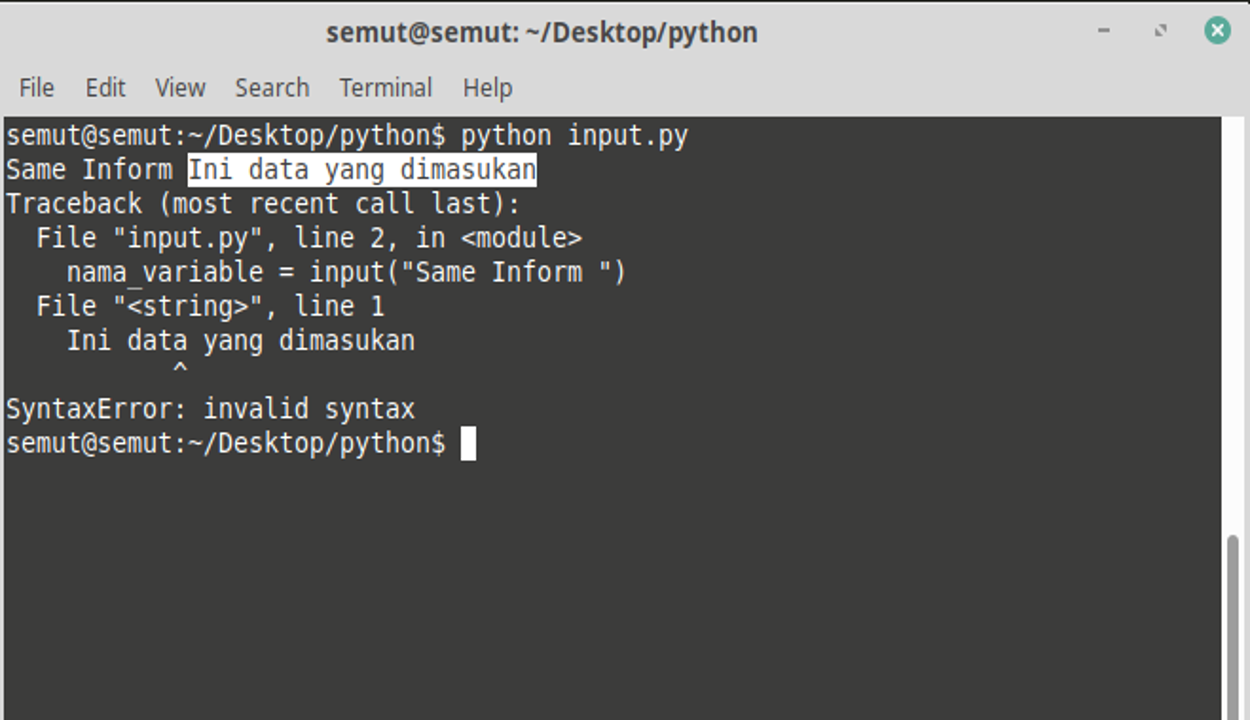Open the Help menu
Image resolution: width=1250 pixels, height=720 pixels.
tap(487, 88)
